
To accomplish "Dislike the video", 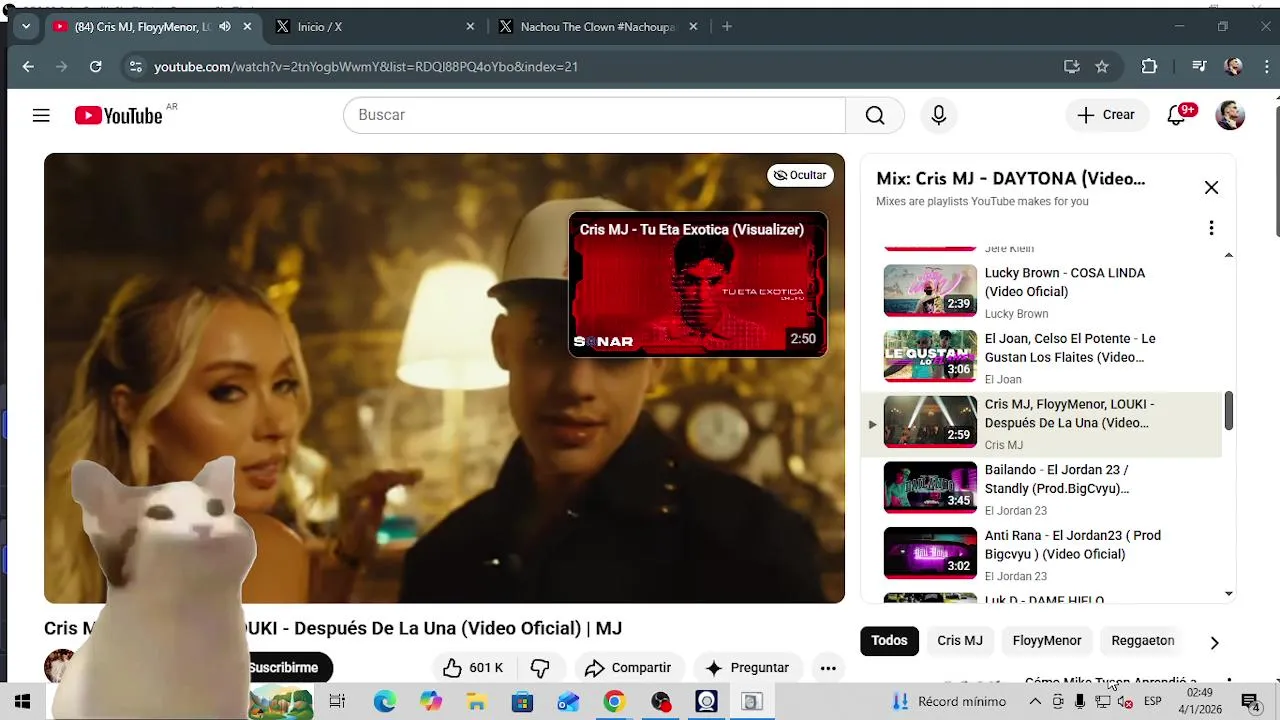I will click(x=541, y=668).
